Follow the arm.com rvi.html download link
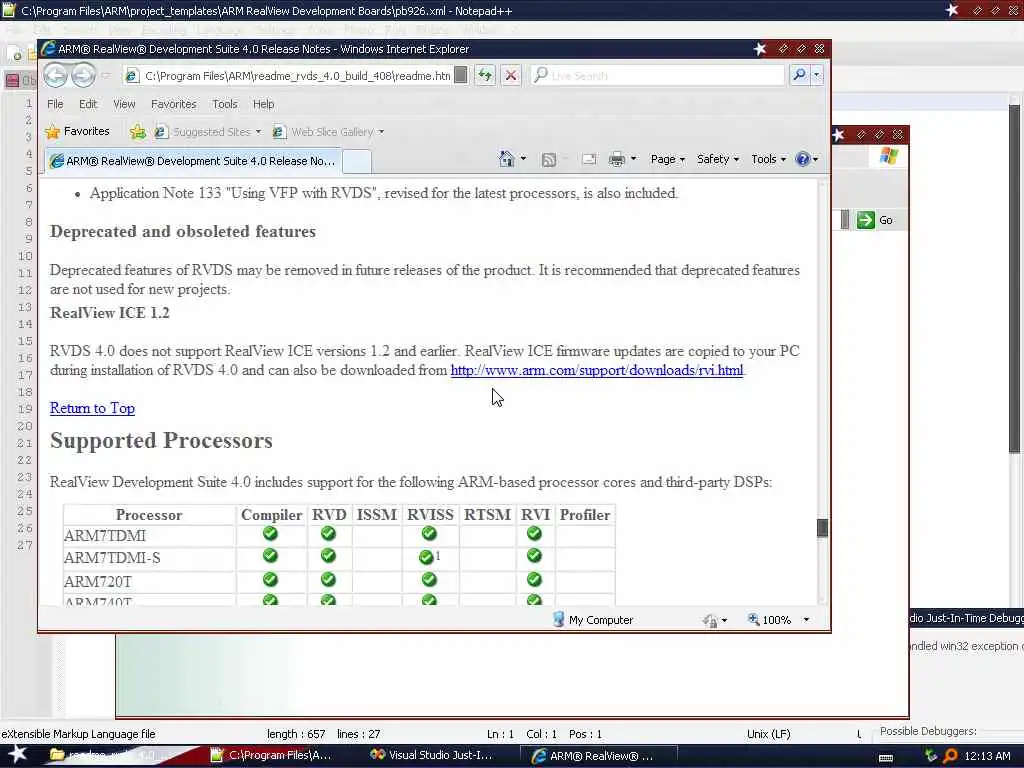This screenshot has height=768, width=1024. 597,370
